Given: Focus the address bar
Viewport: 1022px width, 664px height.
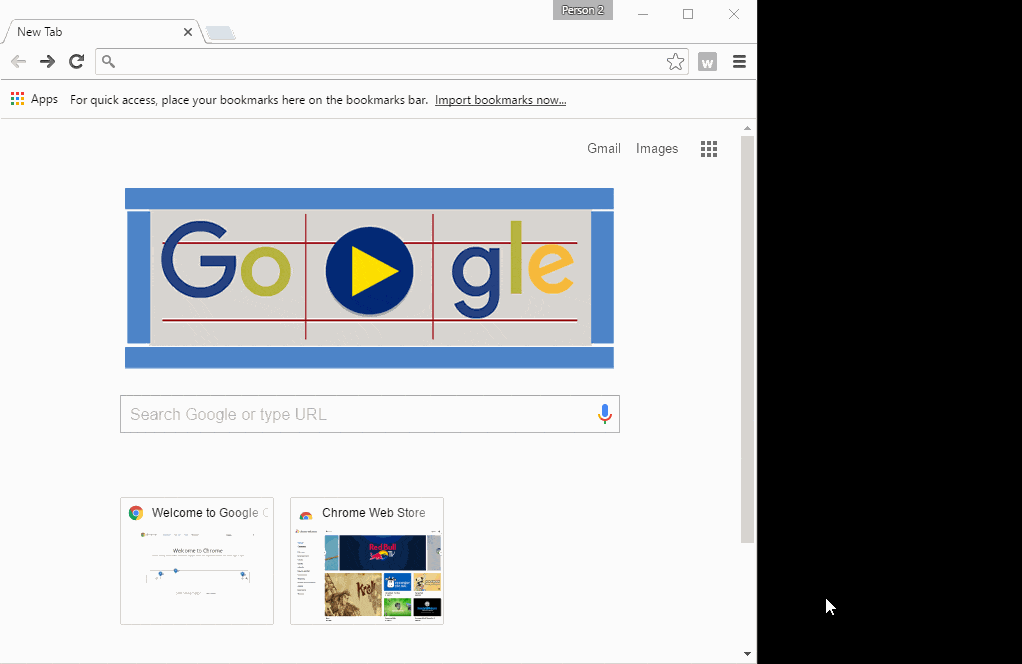Looking at the screenshot, I should pos(391,62).
